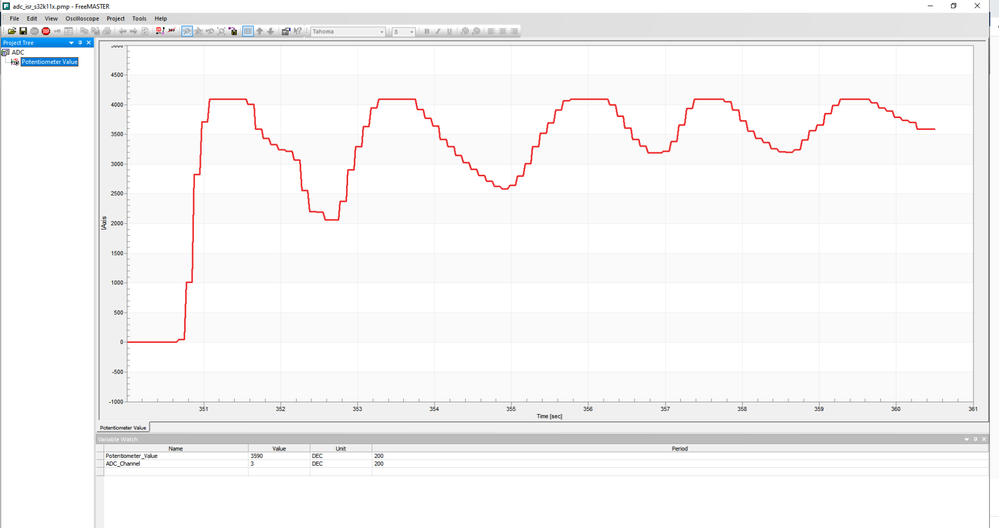
Task: Switch to the Potentiometer Value tab below chart
Action: click(123, 427)
